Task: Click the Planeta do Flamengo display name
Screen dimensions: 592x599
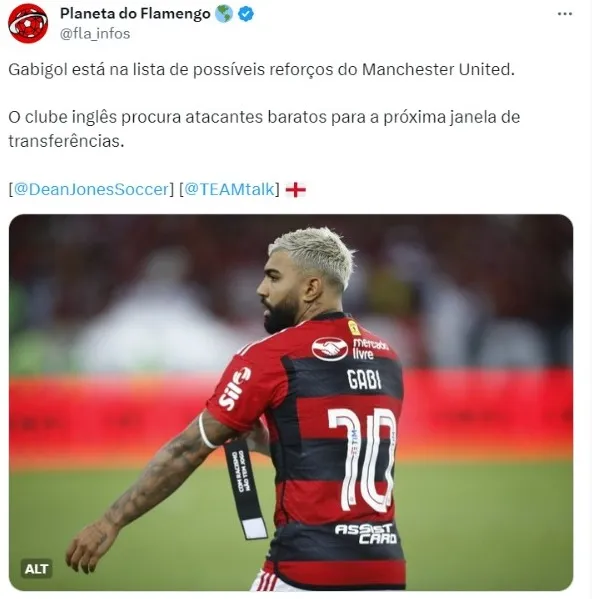Action: click(135, 14)
